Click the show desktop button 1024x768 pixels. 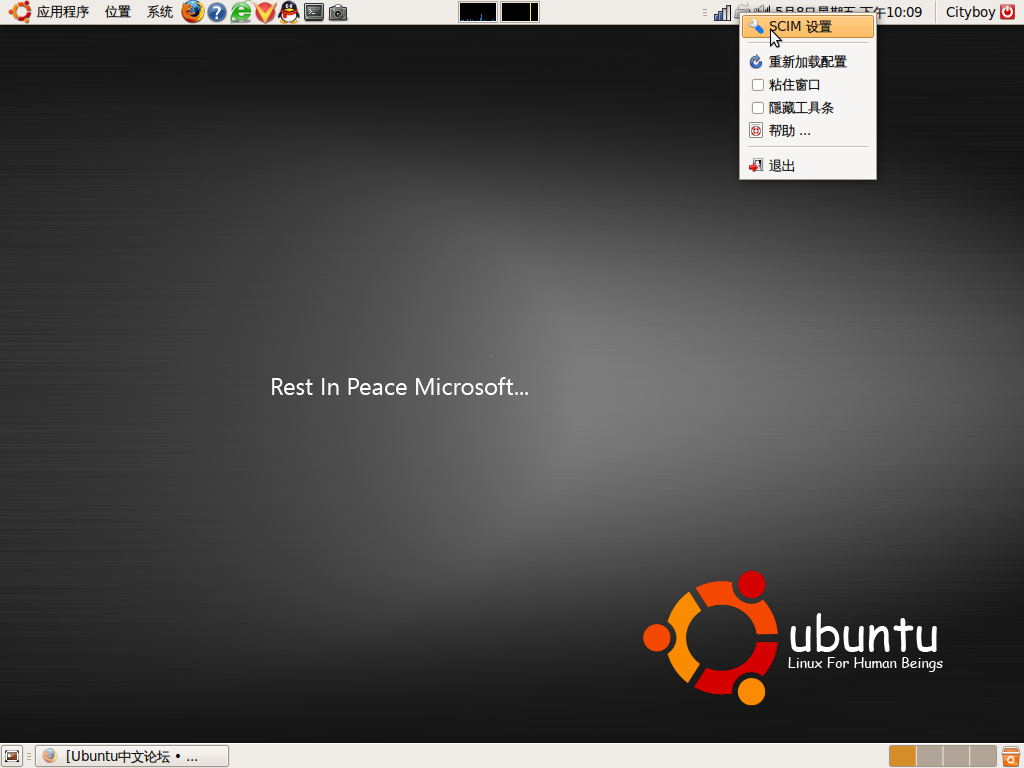12,756
